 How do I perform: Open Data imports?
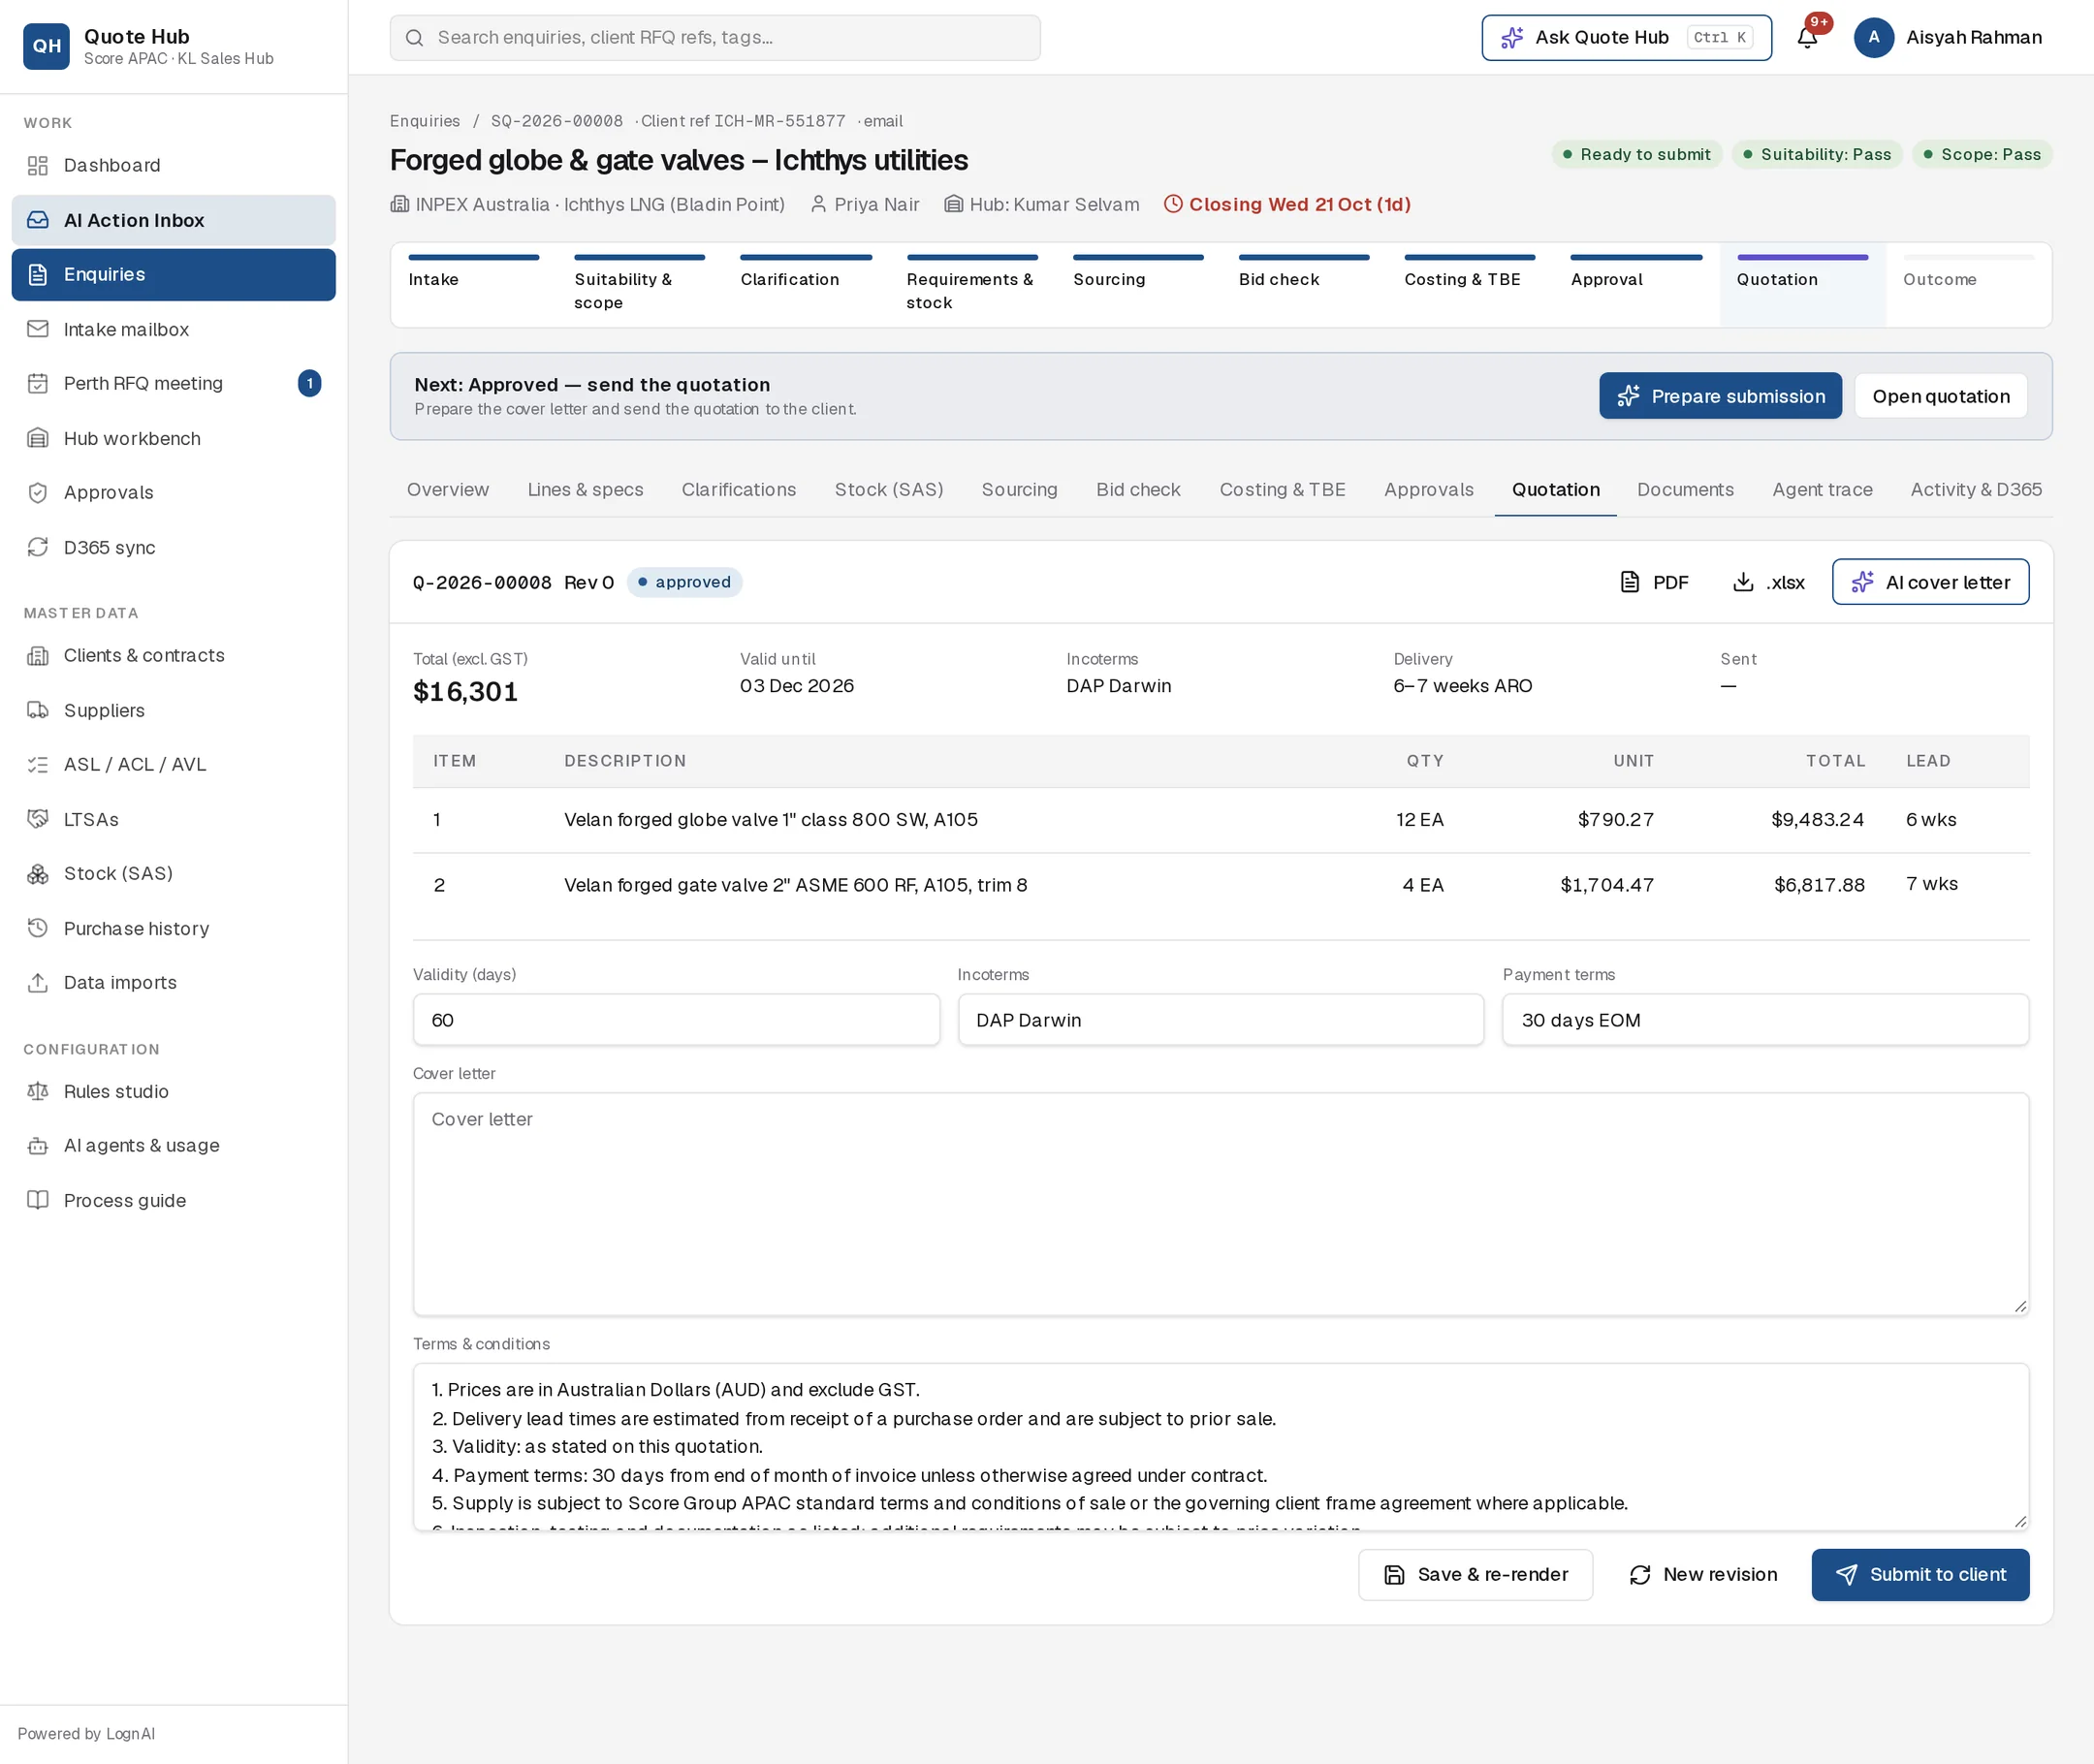[x=173, y=982]
